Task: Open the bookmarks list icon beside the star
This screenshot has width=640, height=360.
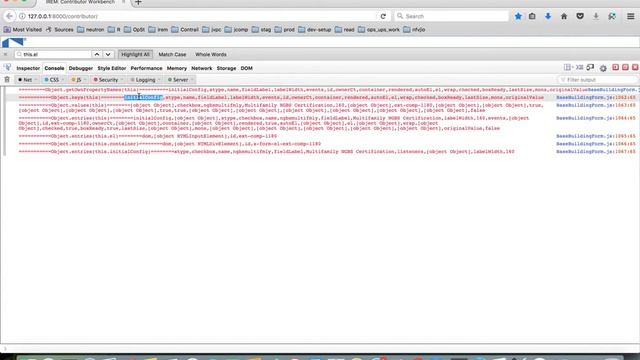Action: click(532, 16)
